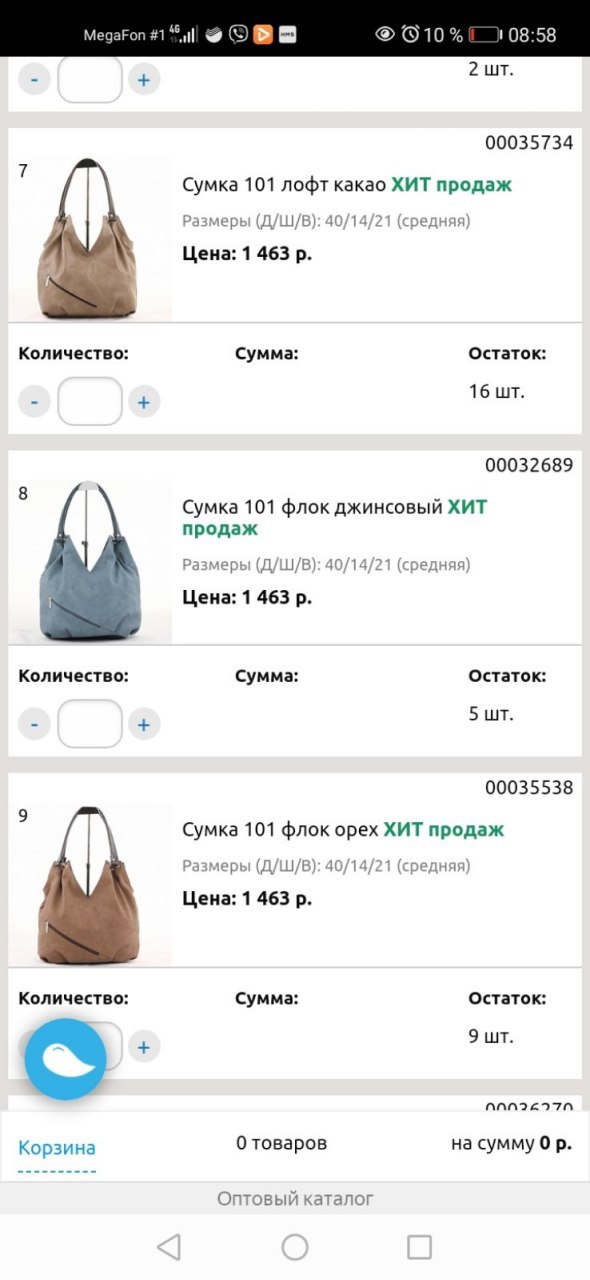Decrease quantity of Сумка 101 лофт какао
Viewport: 590px width, 1280px height.
tap(34, 402)
